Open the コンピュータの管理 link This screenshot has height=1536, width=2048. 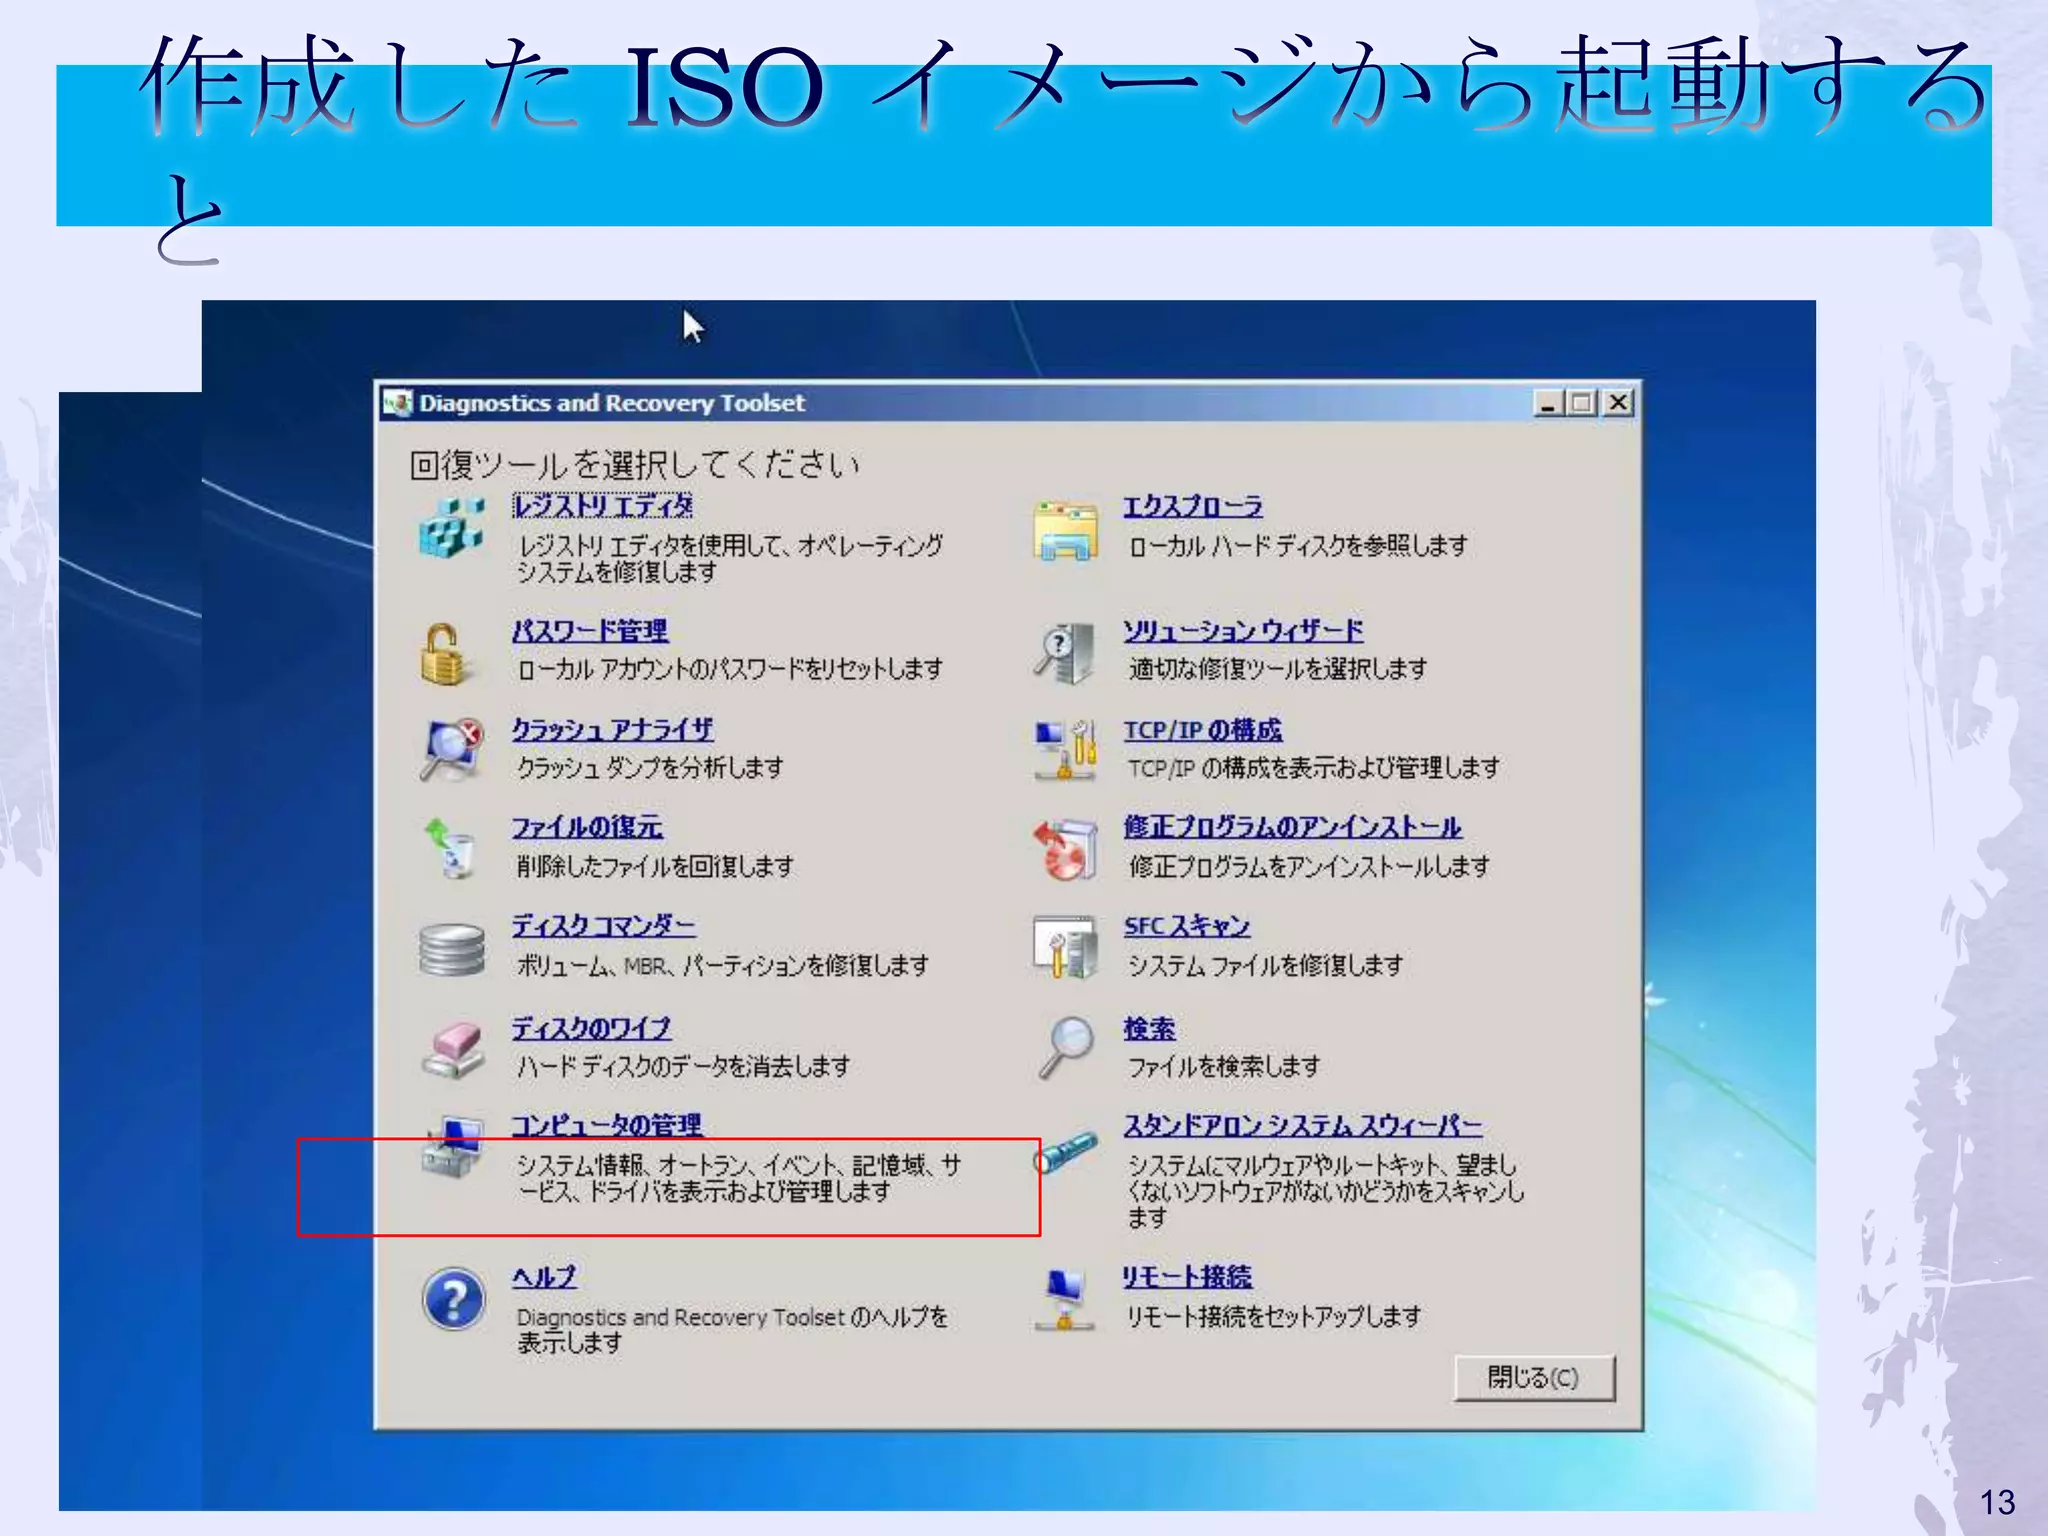tap(607, 1125)
